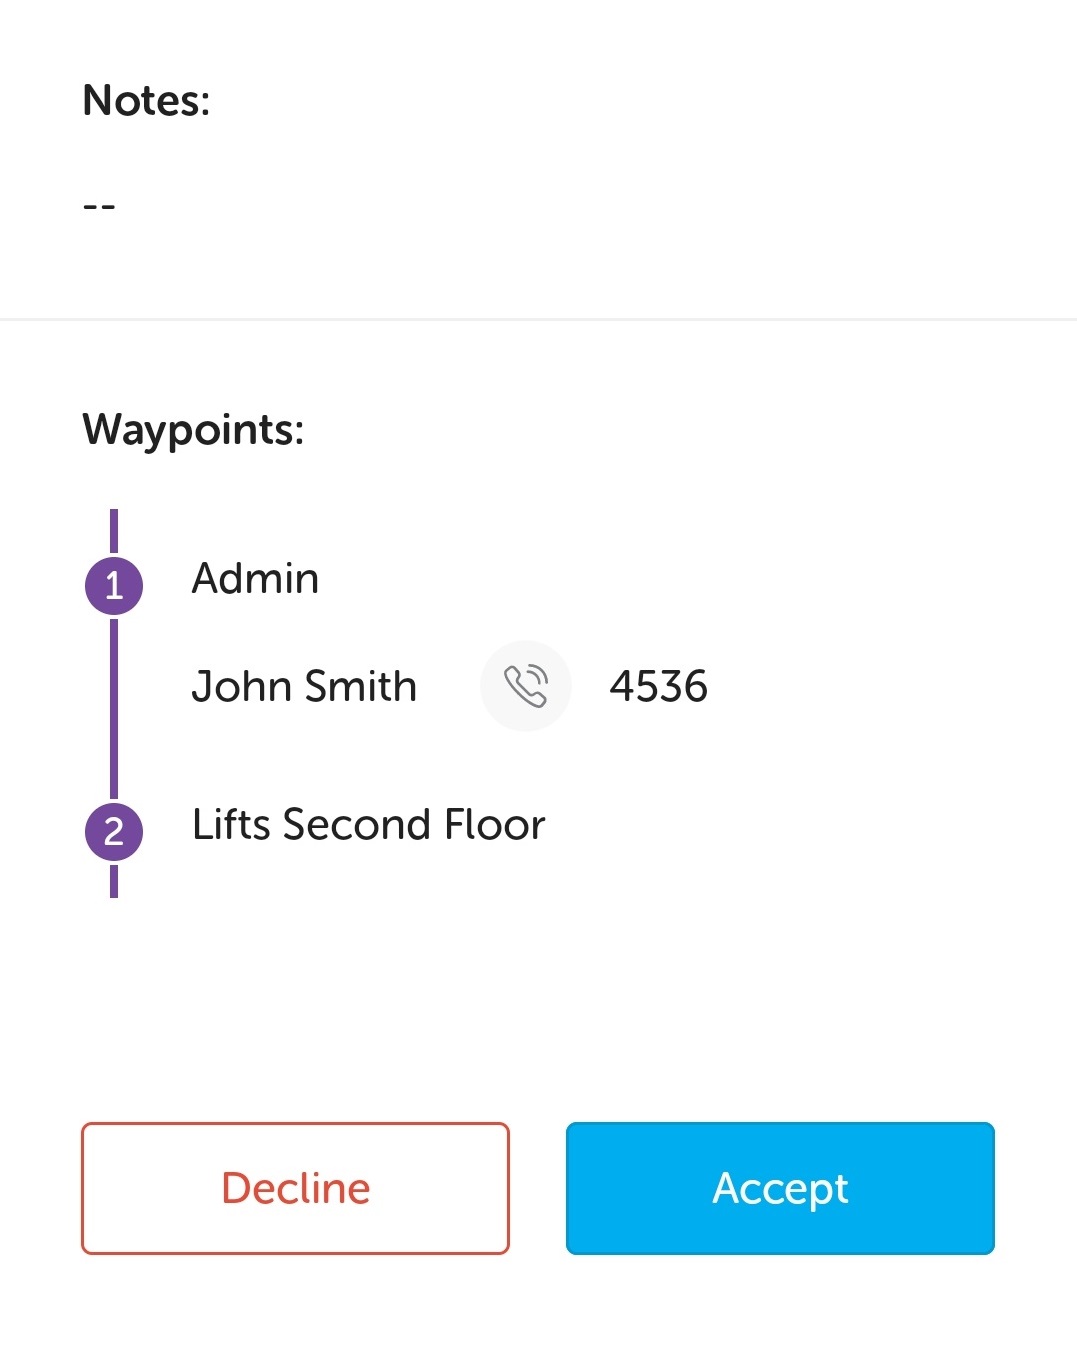Screen dimensions: 1077x1361
Task: Decline the job request
Action: coord(295,1188)
